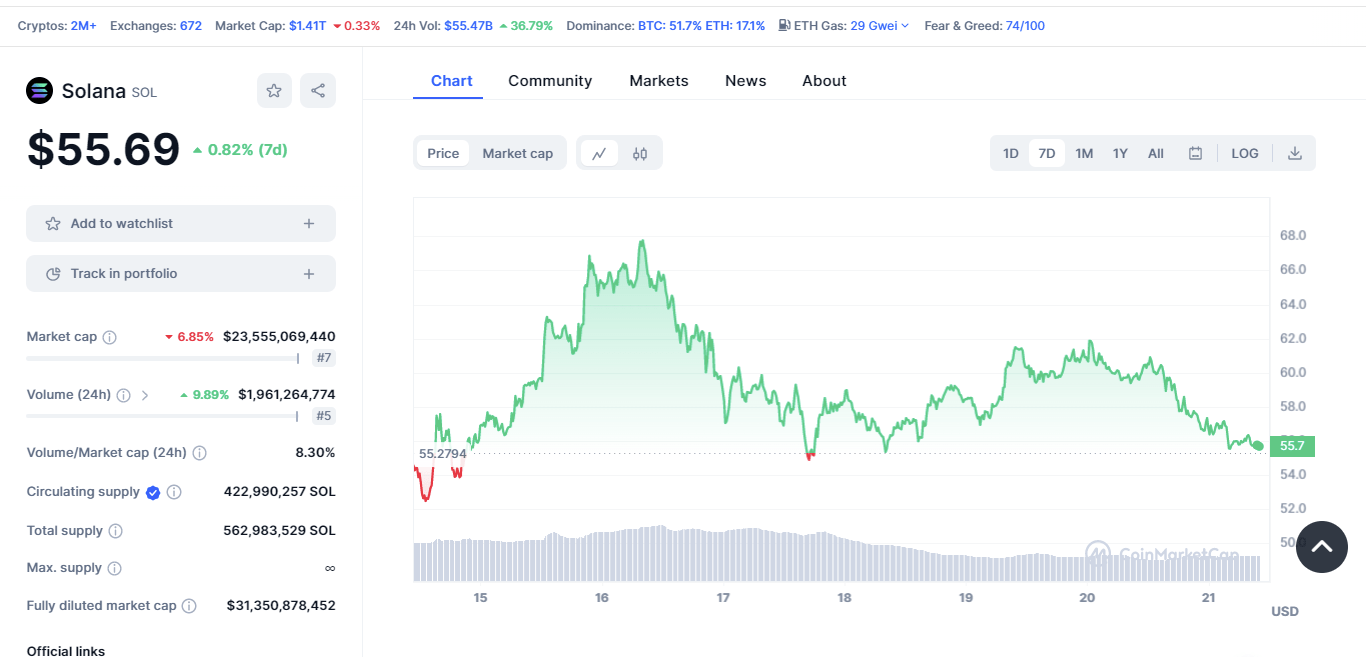Expand ETH Gas 29 Gwei dropdown

(x=880, y=25)
